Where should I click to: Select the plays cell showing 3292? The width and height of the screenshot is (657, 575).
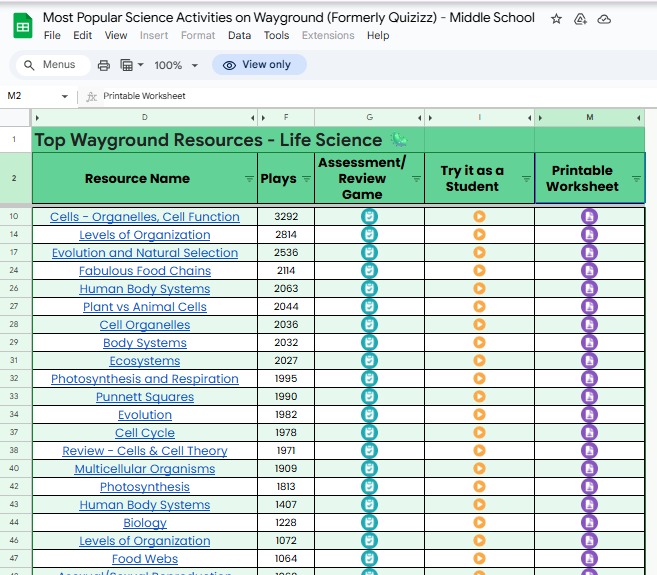286,217
